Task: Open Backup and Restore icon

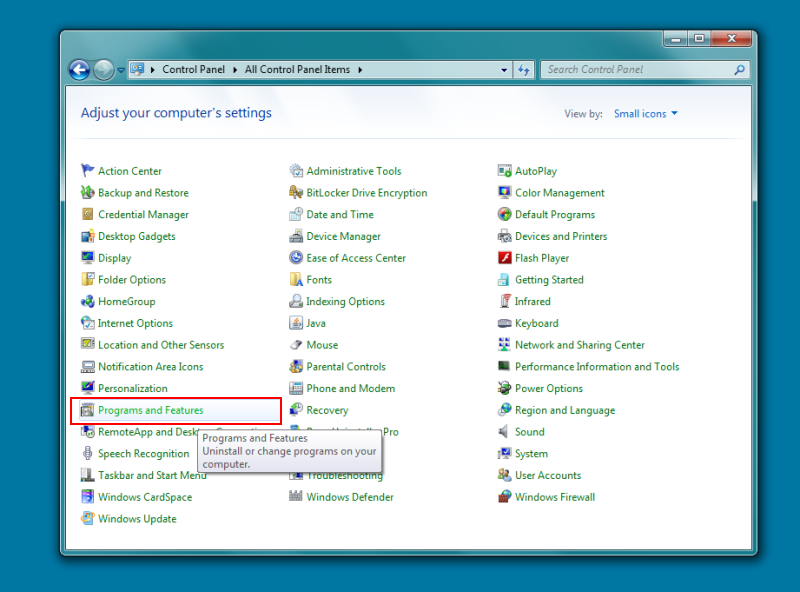Action: click(88, 192)
